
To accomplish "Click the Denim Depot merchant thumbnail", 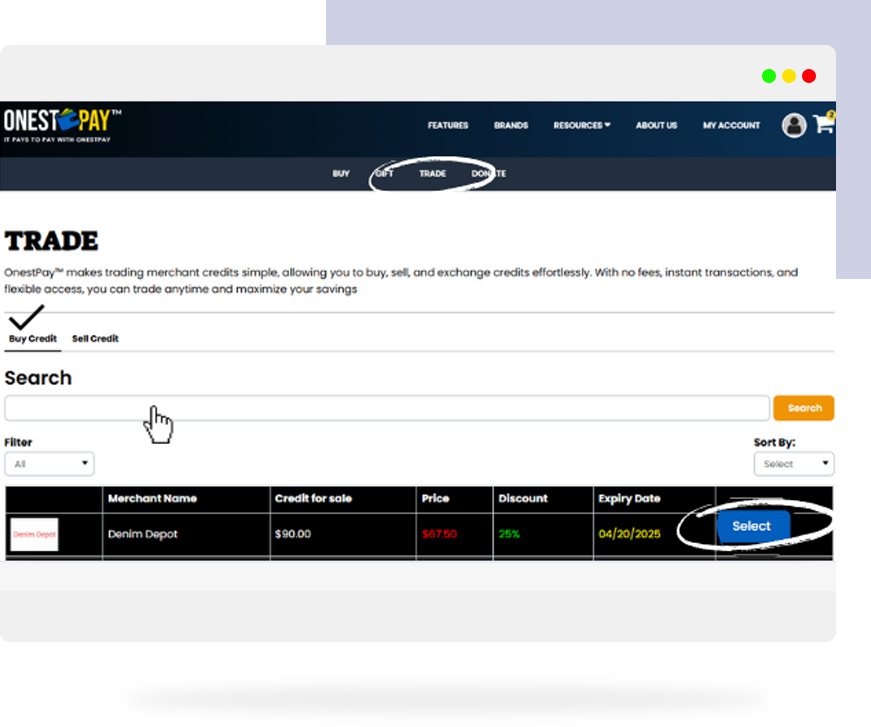I will coord(35,535).
